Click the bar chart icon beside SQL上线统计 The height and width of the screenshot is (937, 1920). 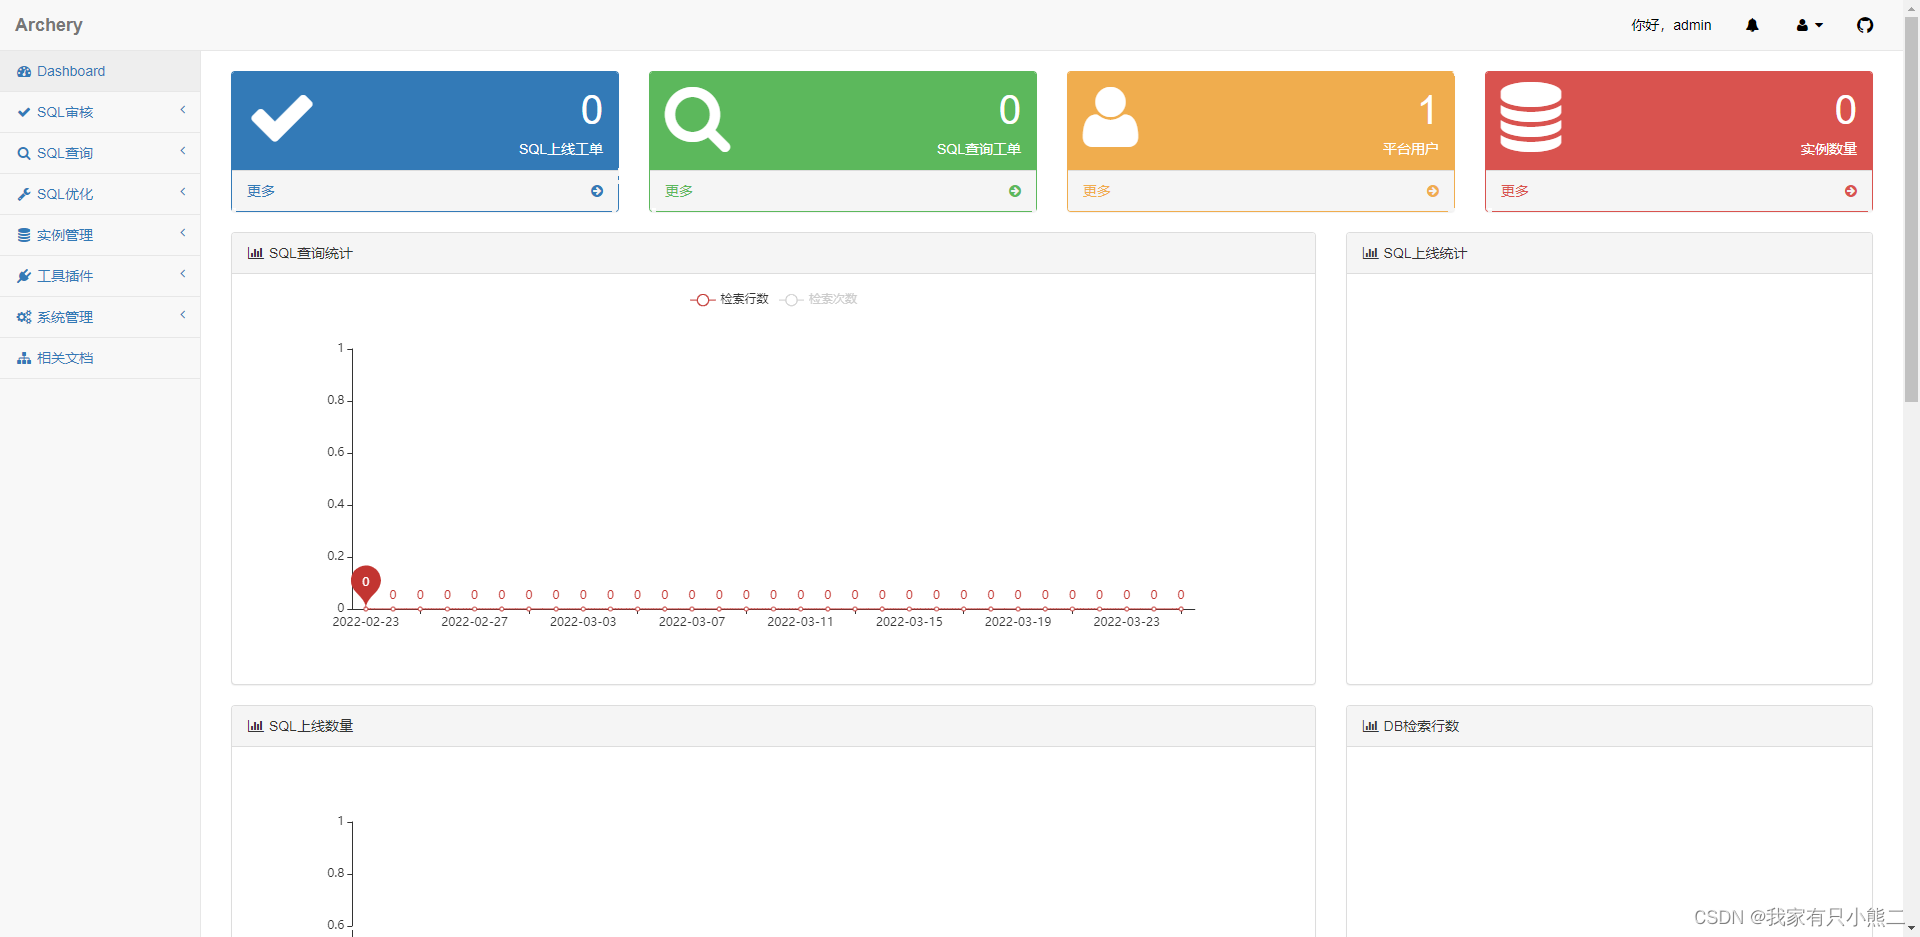[1370, 253]
